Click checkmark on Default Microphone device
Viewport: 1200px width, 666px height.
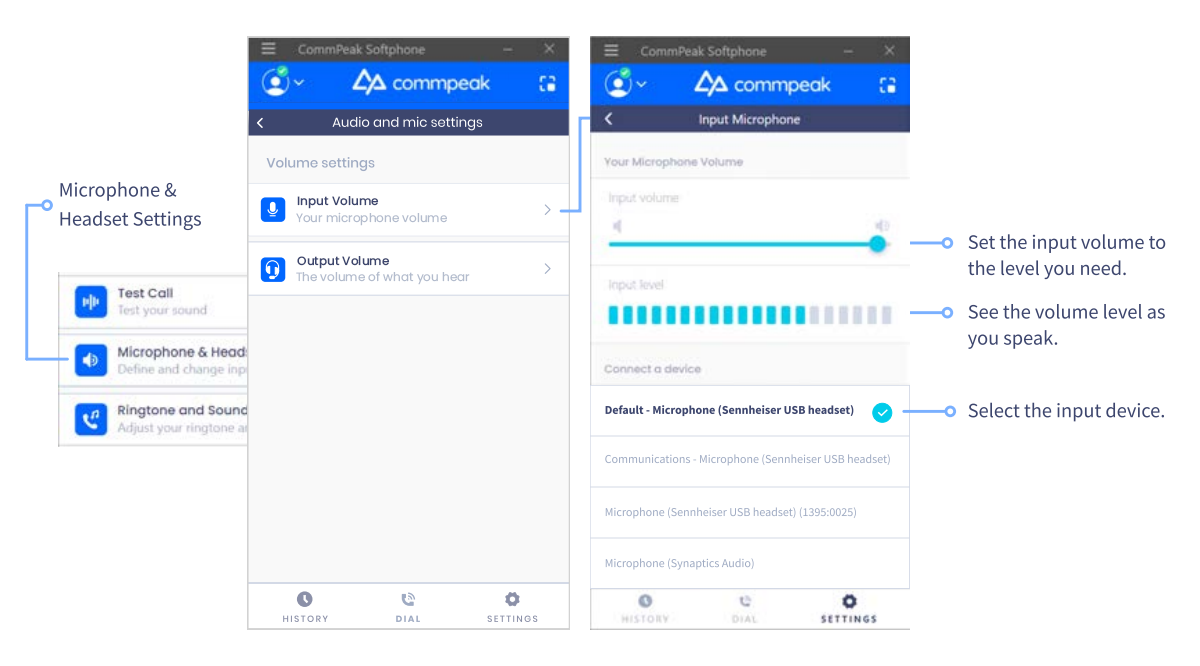(x=882, y=412)
